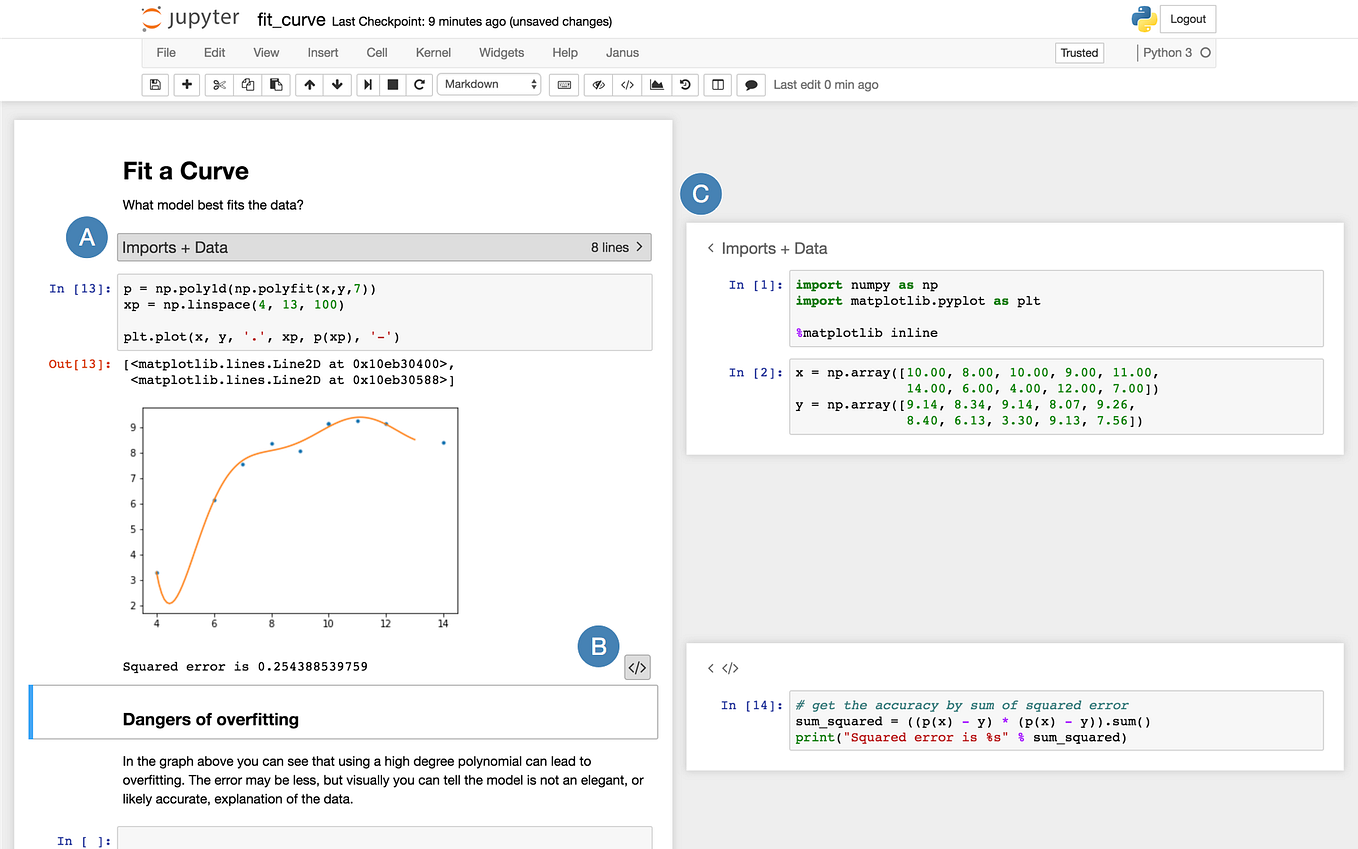Open the command palette
Screen dimensions: 1358x849
(x=563, y=85)
